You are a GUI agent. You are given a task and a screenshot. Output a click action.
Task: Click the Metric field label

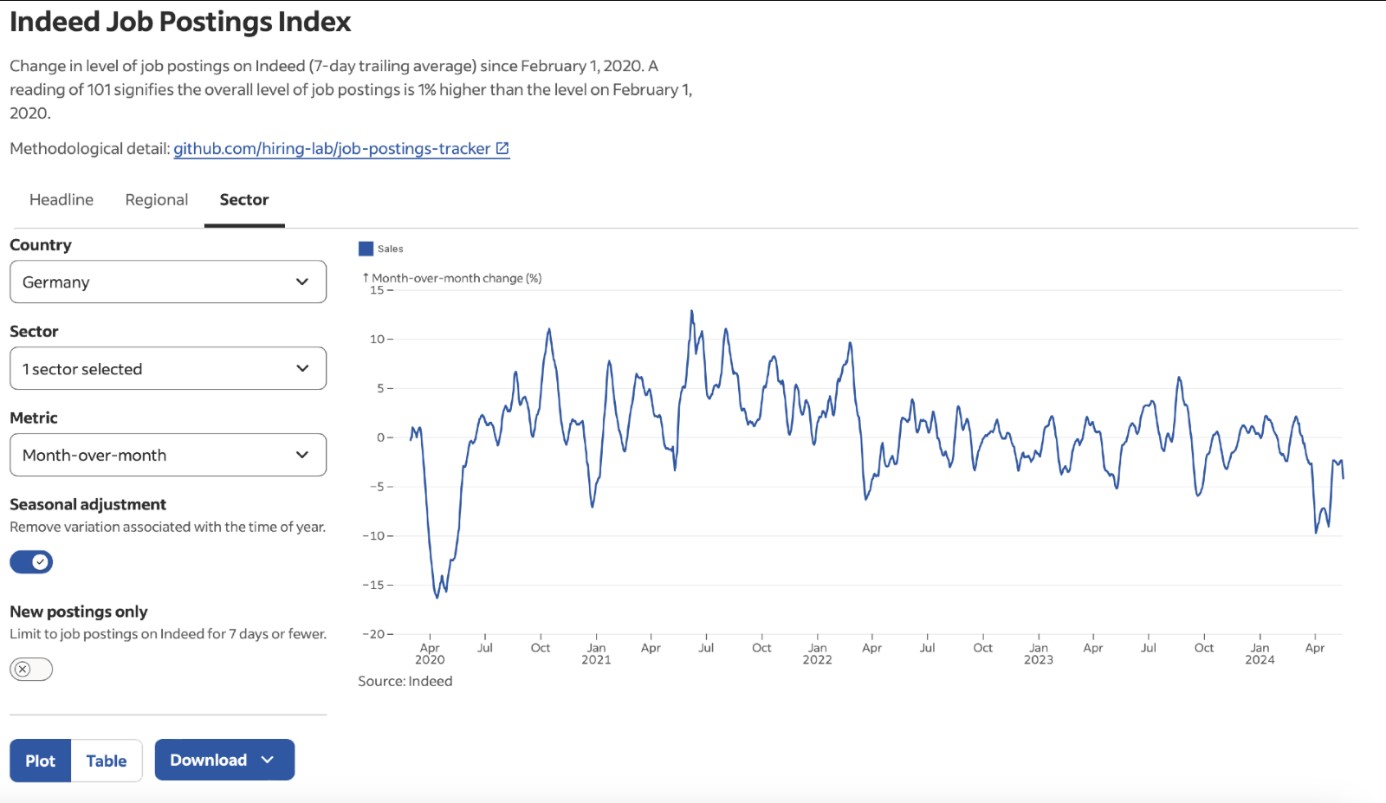tap(34, 418)
